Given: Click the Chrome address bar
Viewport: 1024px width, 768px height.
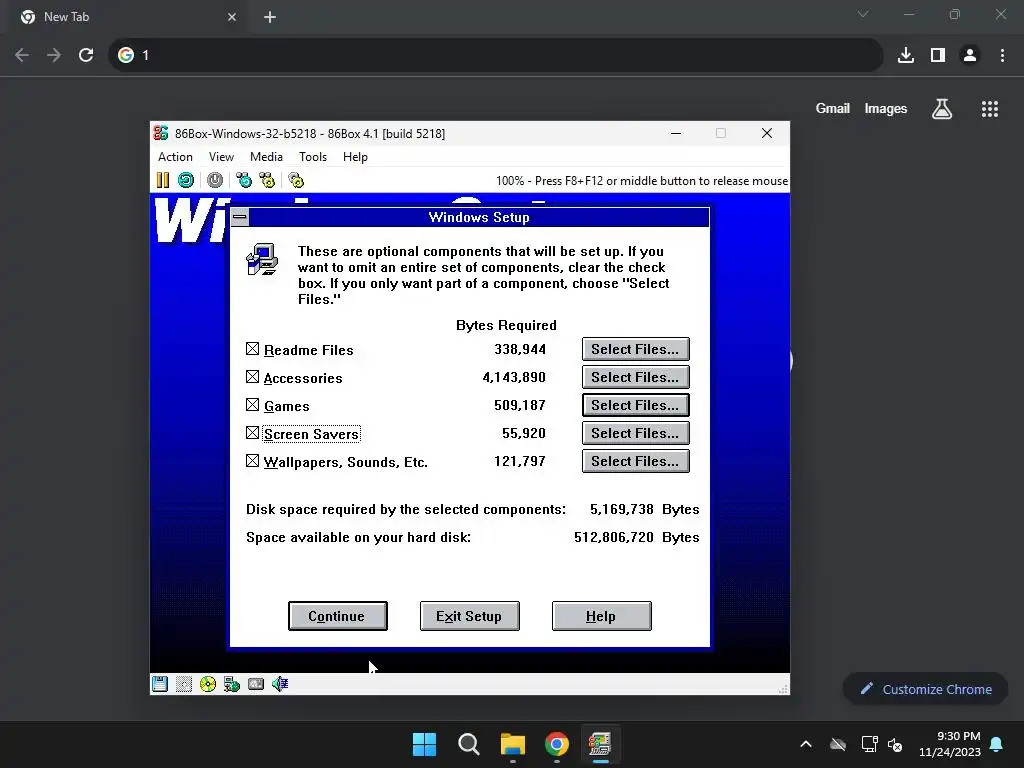Looking at the screenshot, I should (x=496, y=55).
